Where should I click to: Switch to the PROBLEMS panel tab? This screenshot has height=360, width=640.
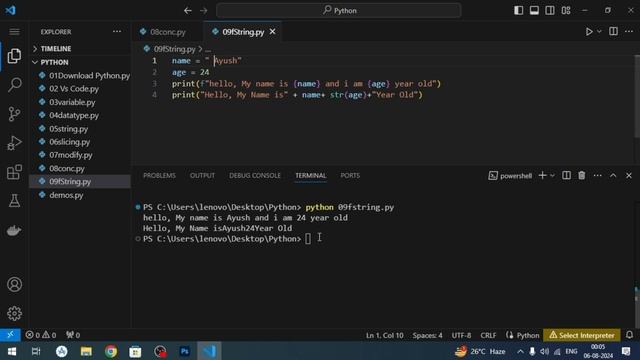159,176
